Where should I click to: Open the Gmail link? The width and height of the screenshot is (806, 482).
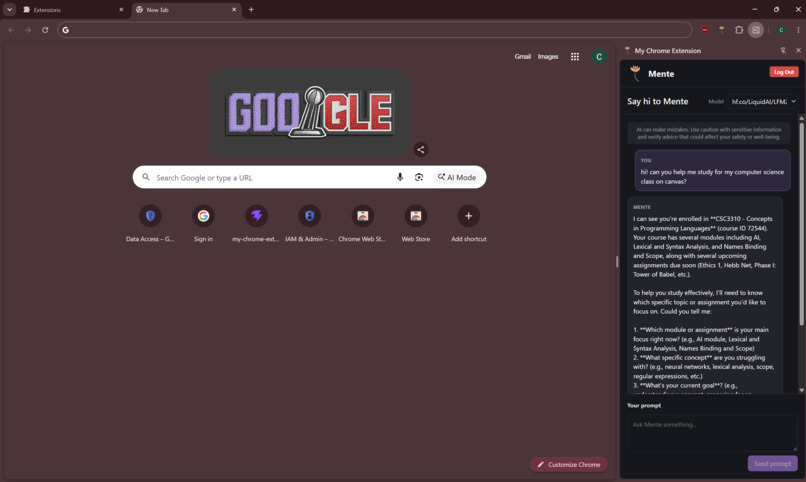click(x=522, y=57)
